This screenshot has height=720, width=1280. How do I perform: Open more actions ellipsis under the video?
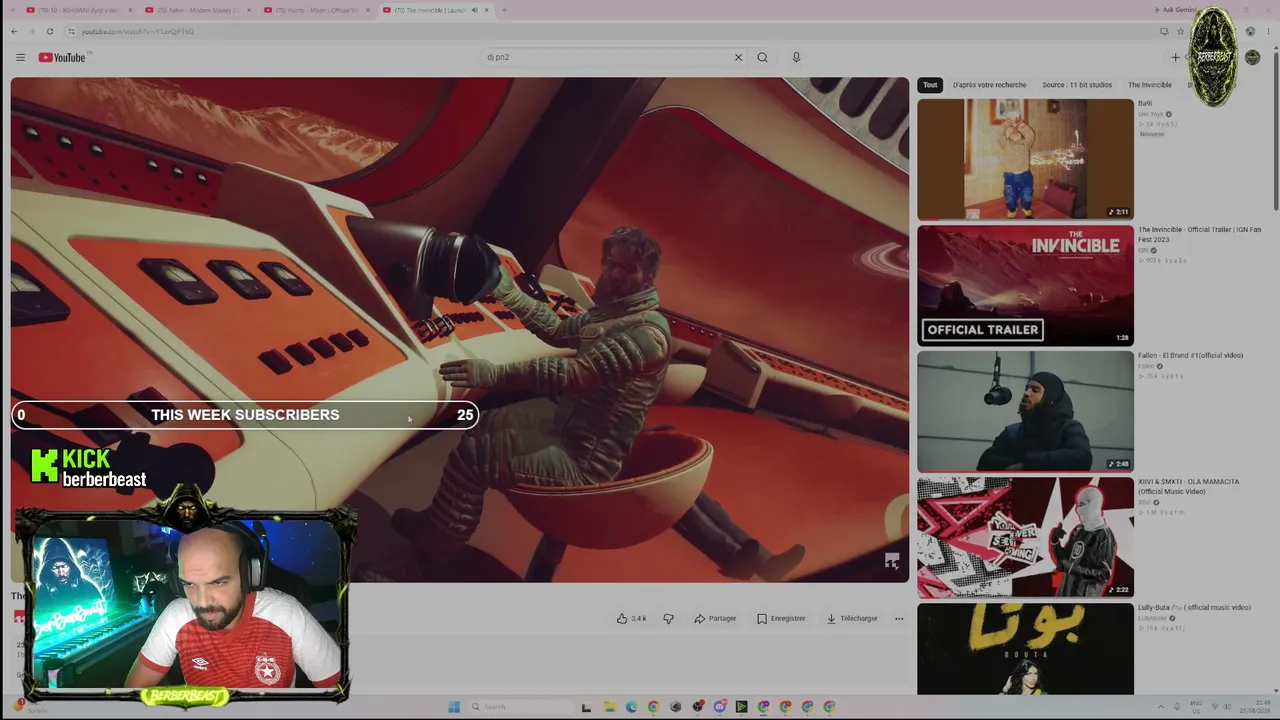coord(899,618)
